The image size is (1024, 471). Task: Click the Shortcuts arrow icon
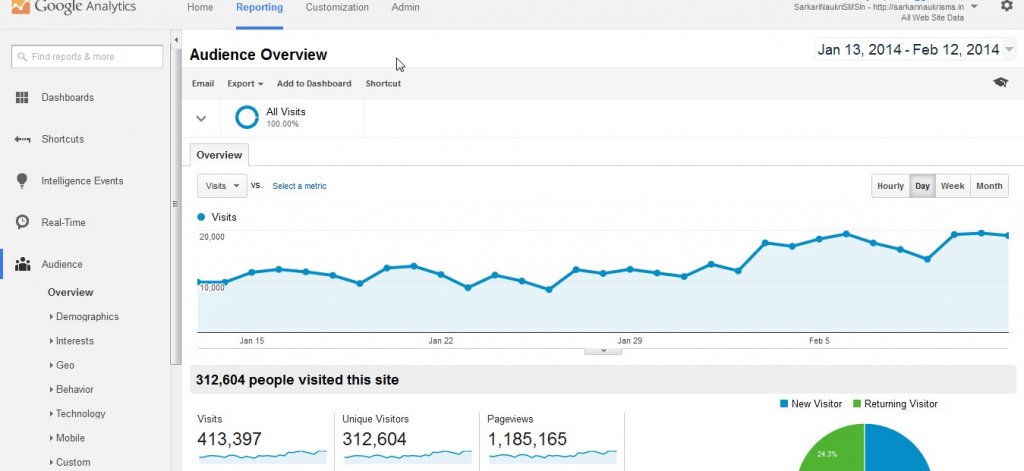[x=22, y=139]
